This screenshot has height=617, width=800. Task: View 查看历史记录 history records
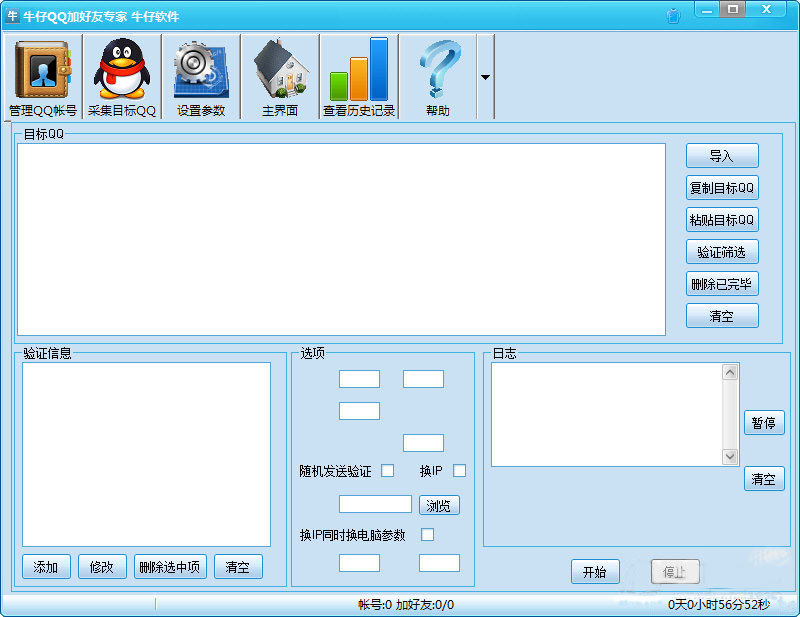(x=359, y=70)
